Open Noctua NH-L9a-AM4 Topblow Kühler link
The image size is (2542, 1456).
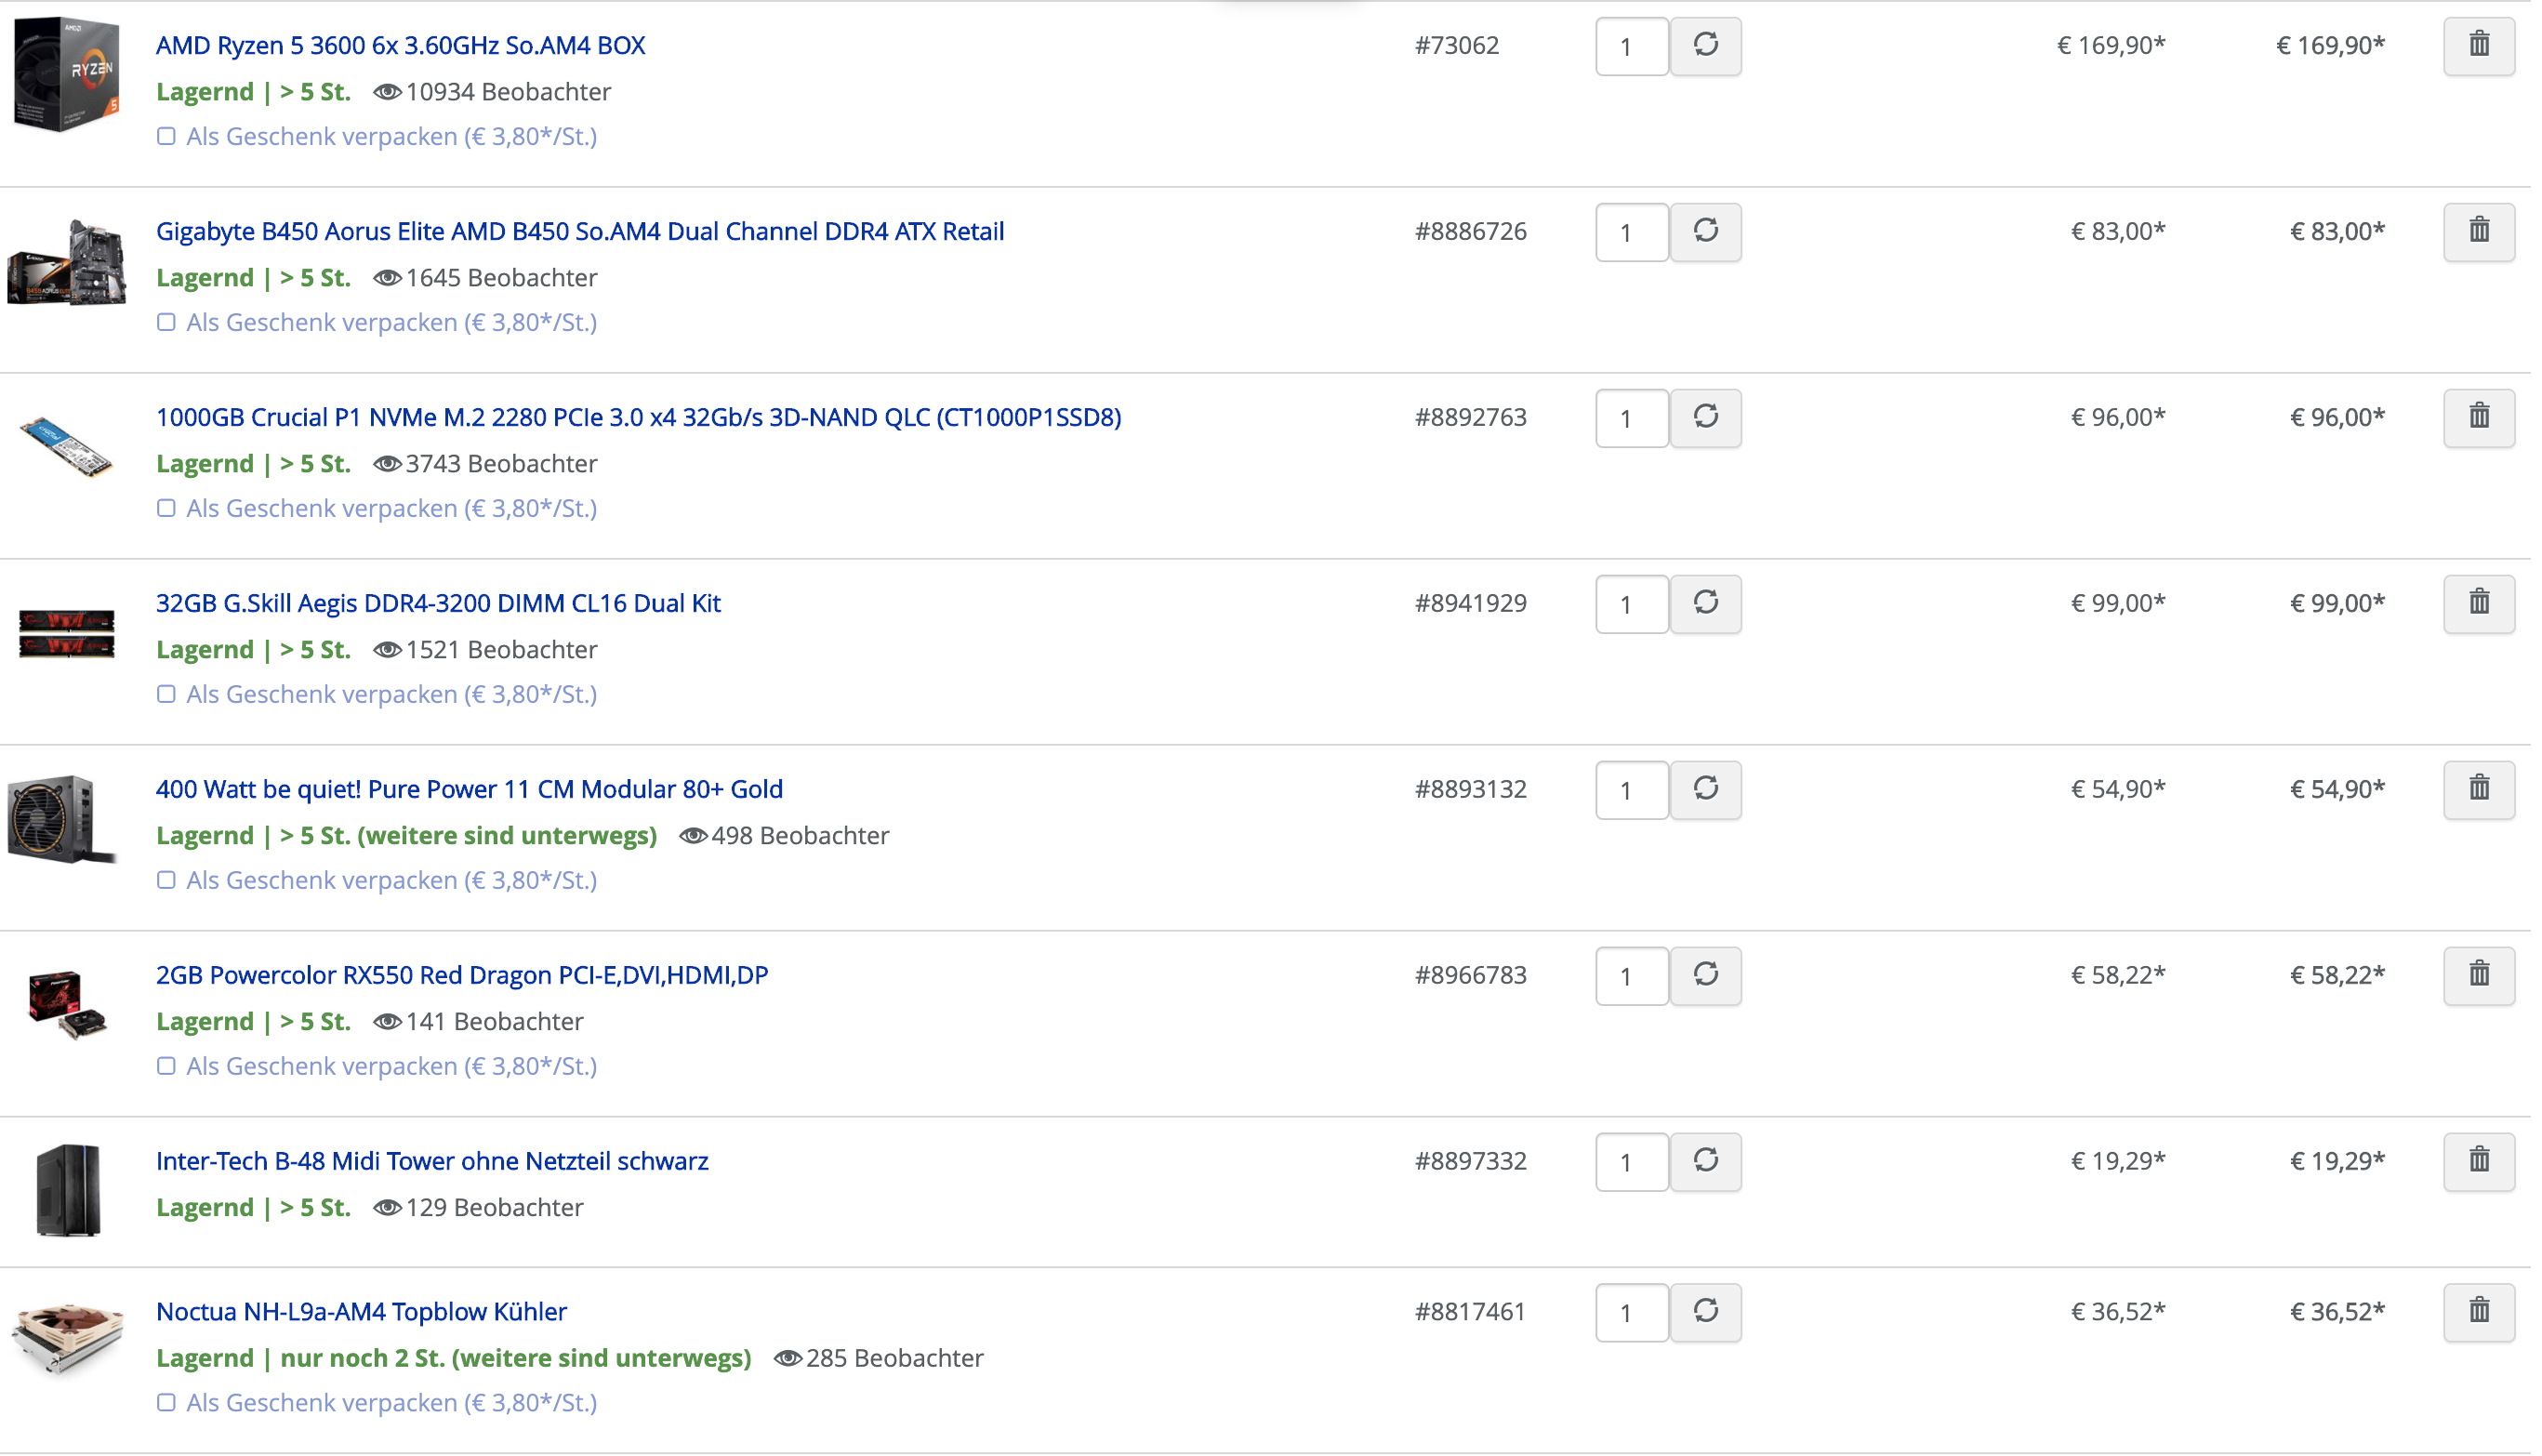click(363, 1313)
